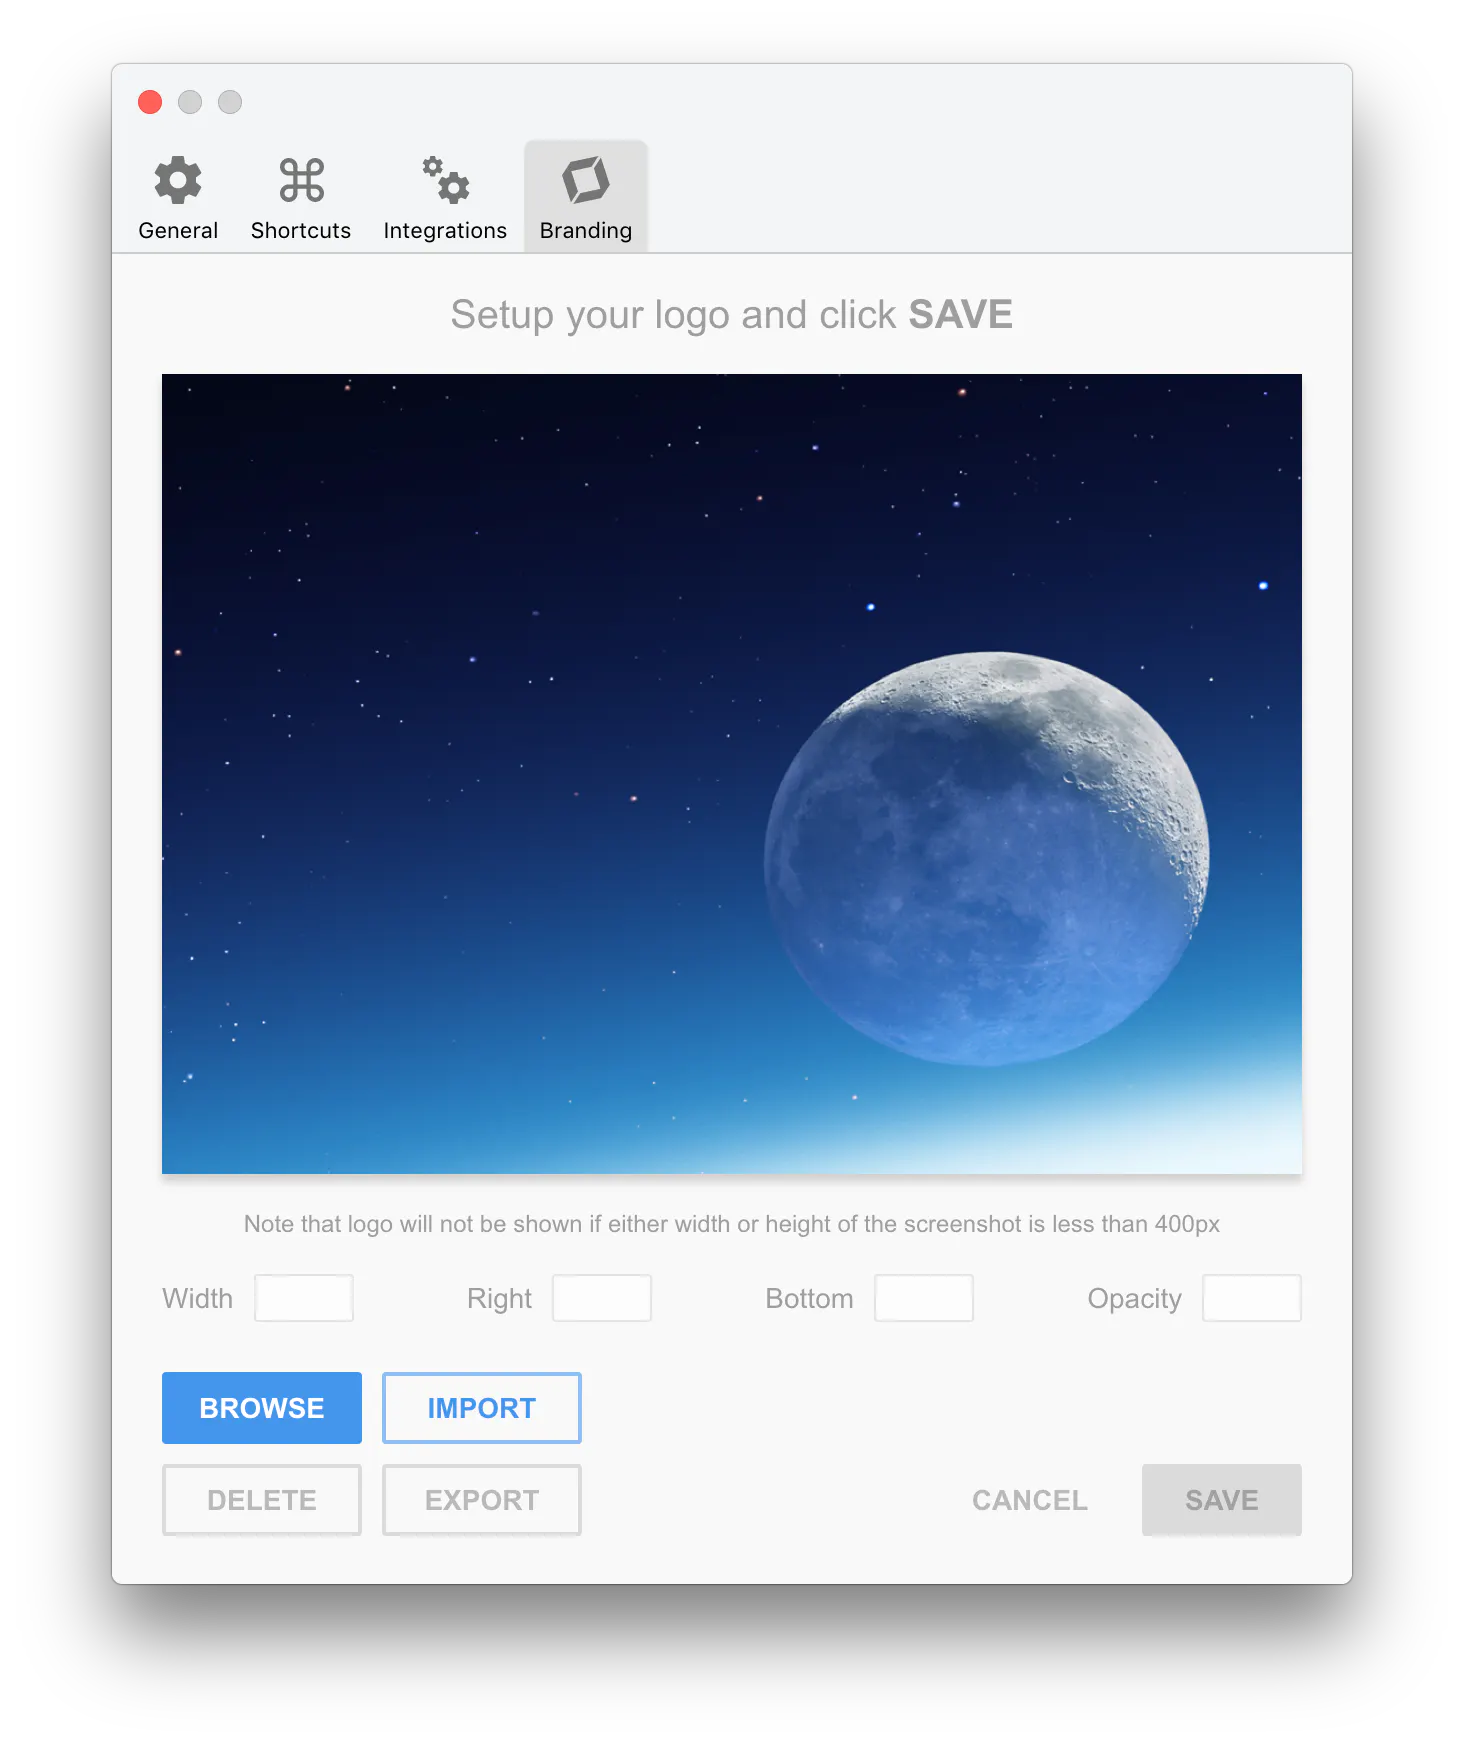Select the Branding tab
1464x1744 pixels.
pyautogui.click(x=586, y=198)
